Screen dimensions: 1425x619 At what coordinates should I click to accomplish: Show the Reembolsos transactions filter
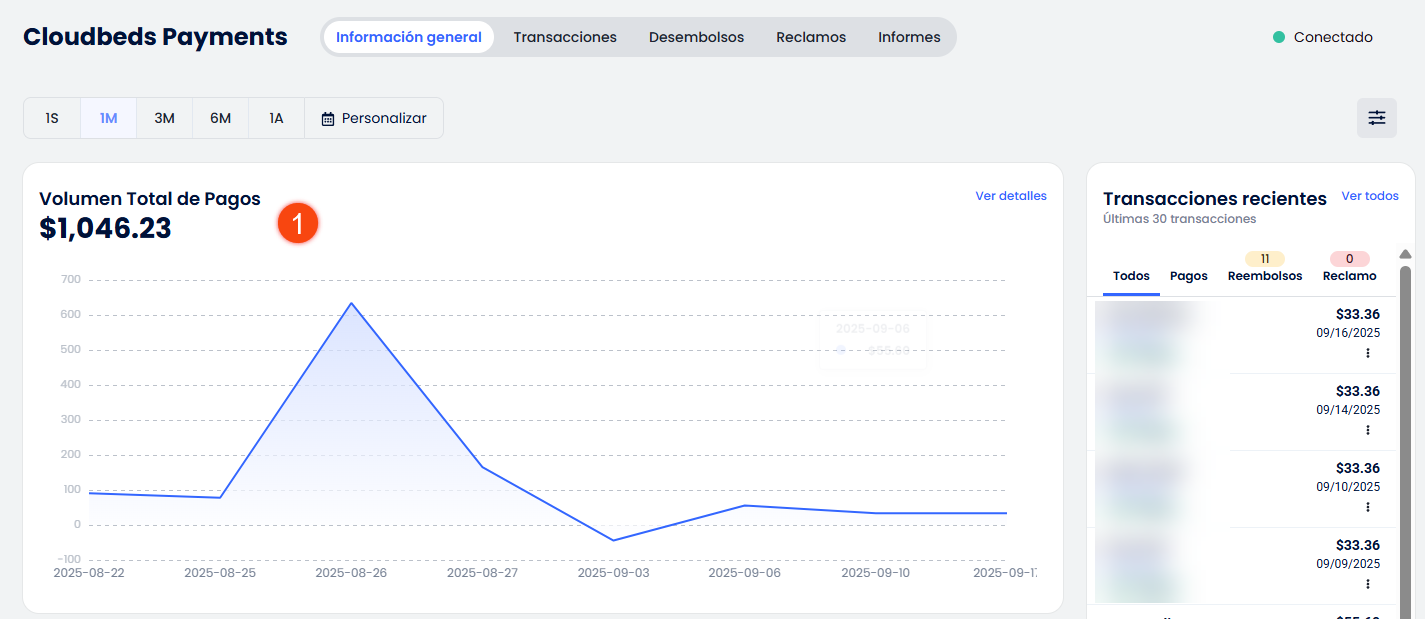pyautogui.click(x=1264, y=275)
